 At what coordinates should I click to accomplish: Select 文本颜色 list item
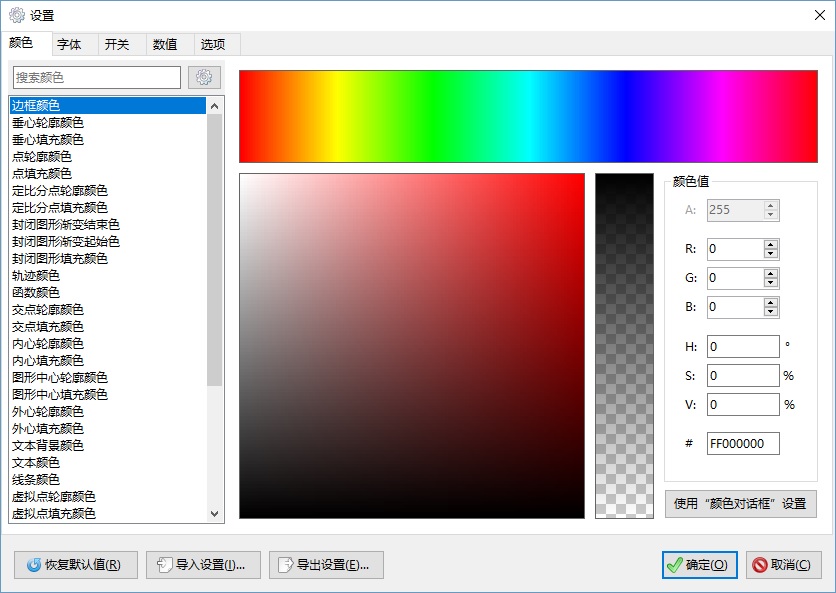pos(108,463)
